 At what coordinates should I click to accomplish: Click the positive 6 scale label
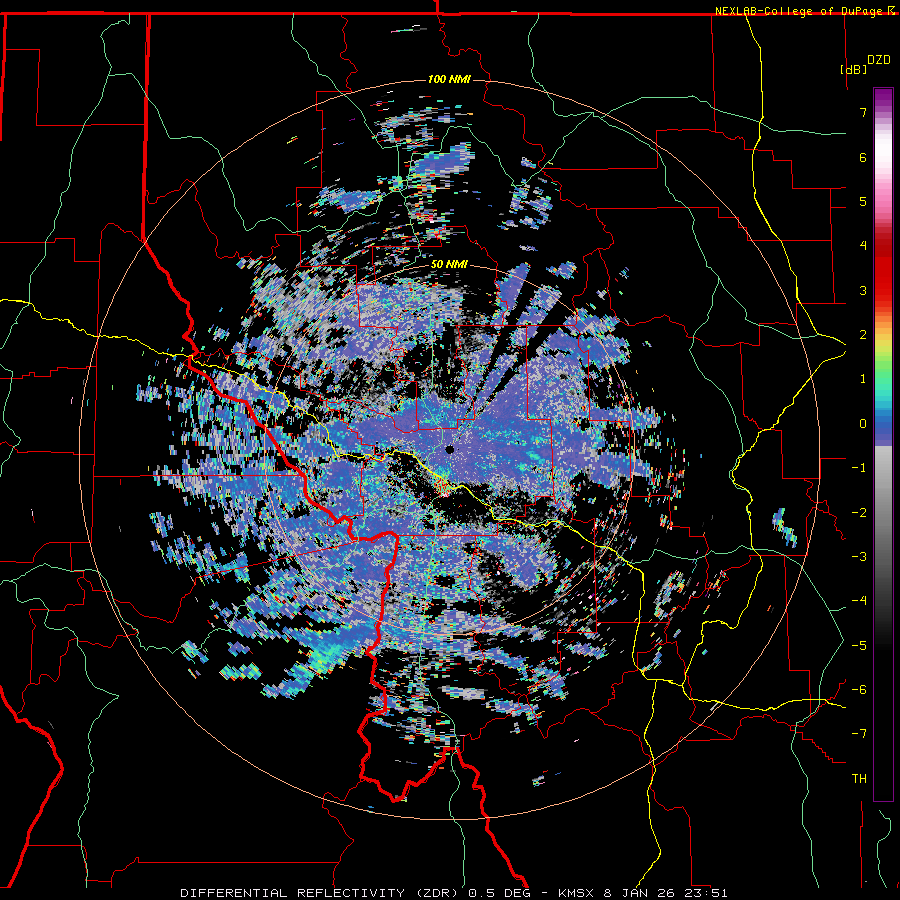click(863, 157)
